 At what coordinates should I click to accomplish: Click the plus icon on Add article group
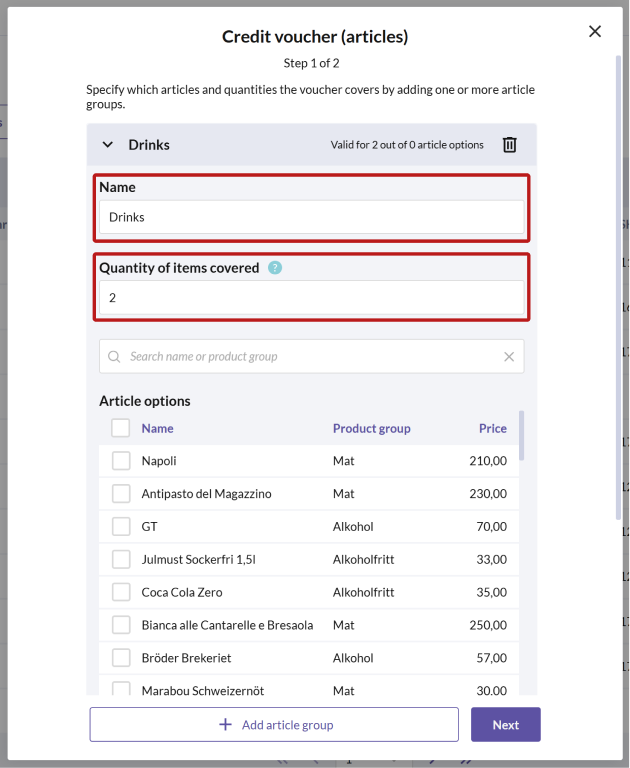(x=225, y=724)
